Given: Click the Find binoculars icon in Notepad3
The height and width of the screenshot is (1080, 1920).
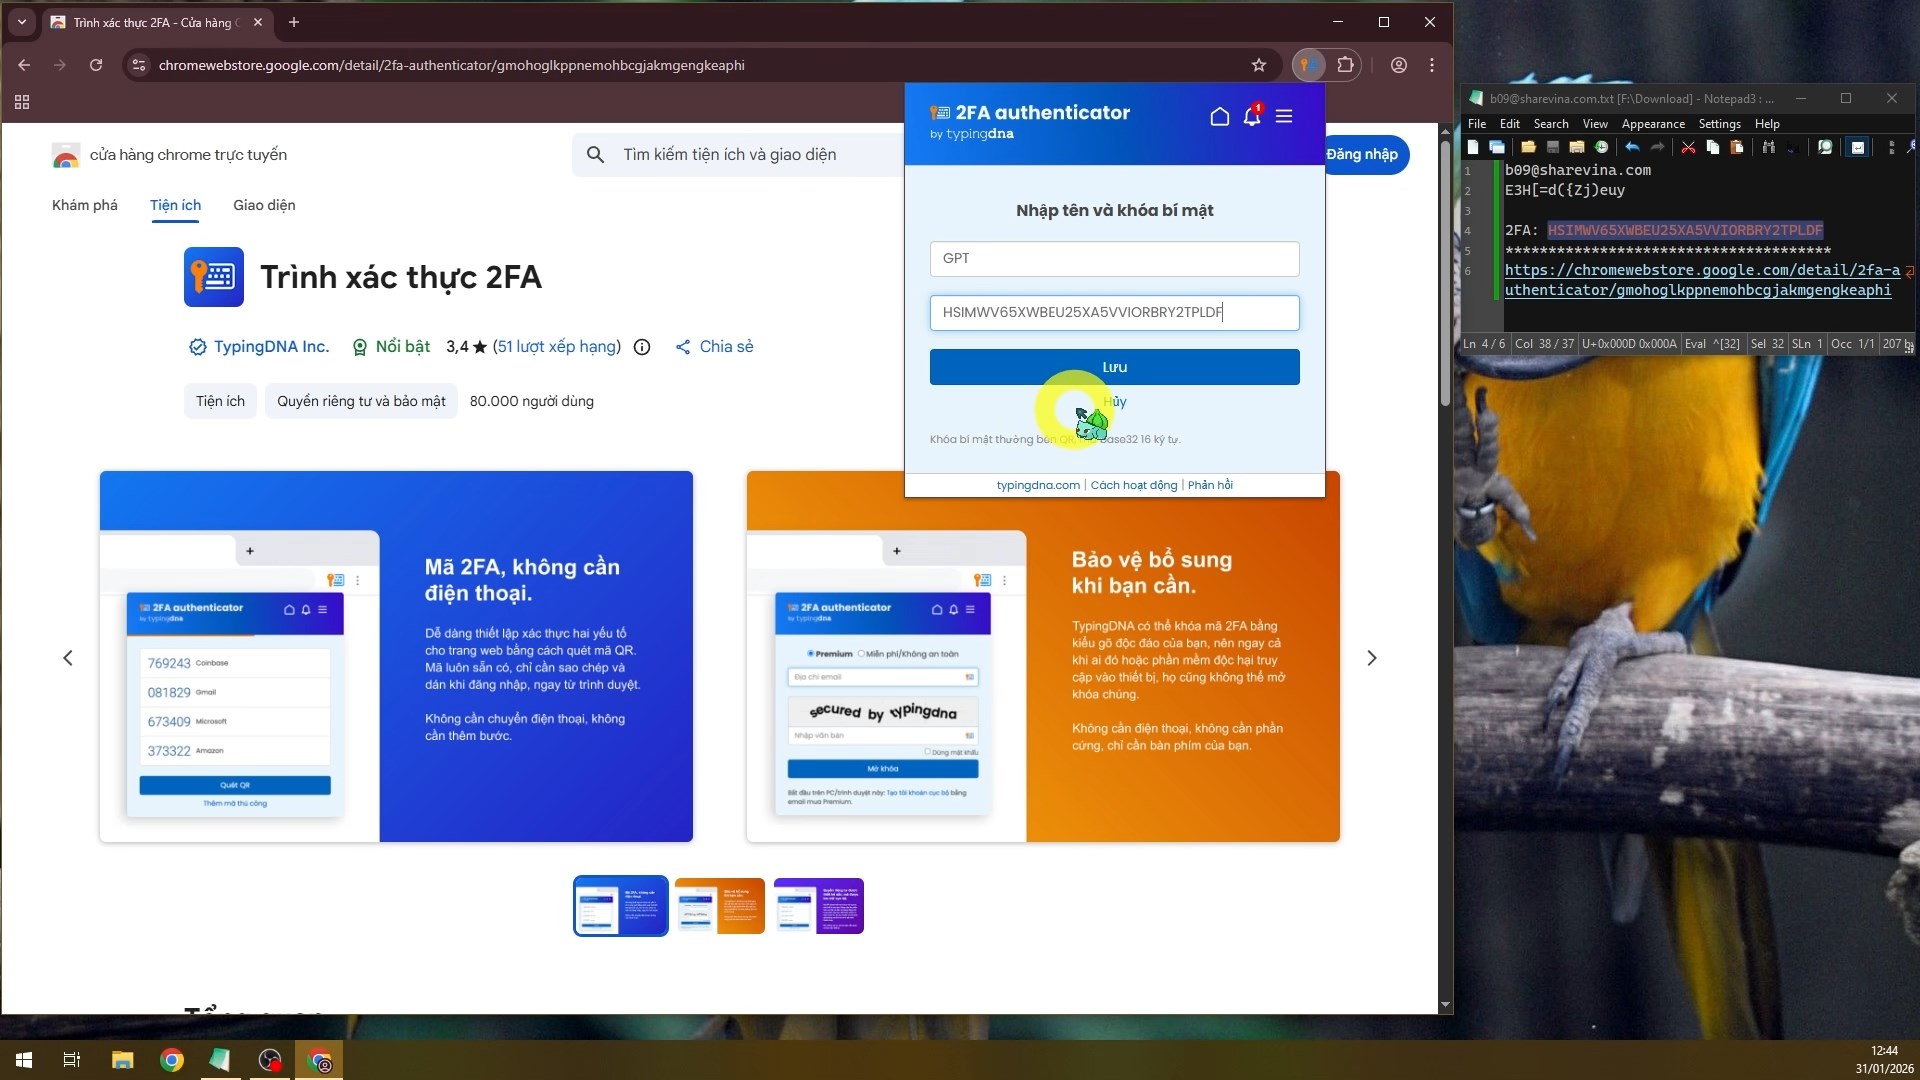Looking at the screenshot, I should pos(1768,147).
